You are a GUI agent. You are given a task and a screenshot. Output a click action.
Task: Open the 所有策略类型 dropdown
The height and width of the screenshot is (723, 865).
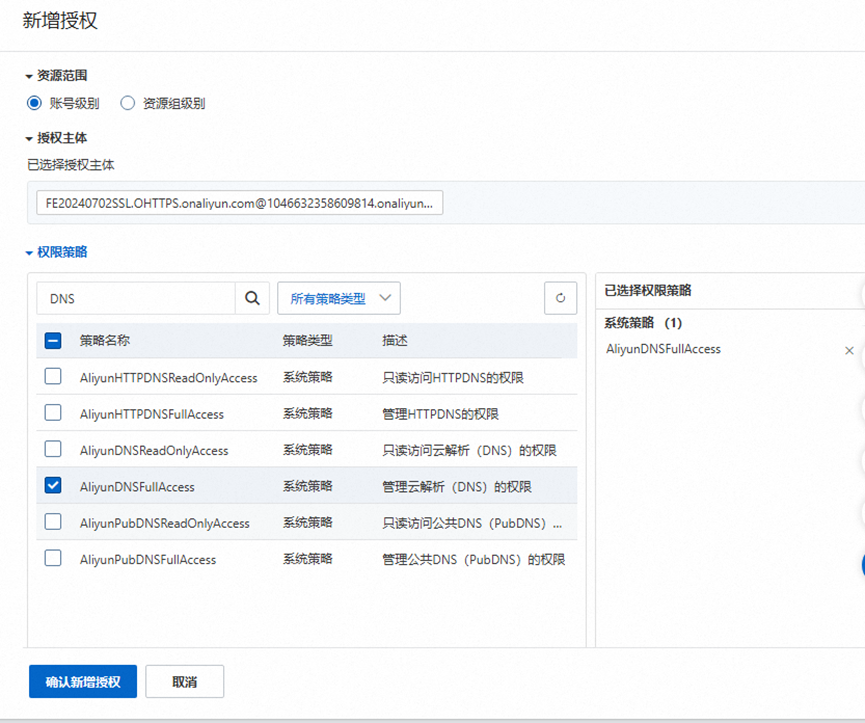[x=339, y=298]
